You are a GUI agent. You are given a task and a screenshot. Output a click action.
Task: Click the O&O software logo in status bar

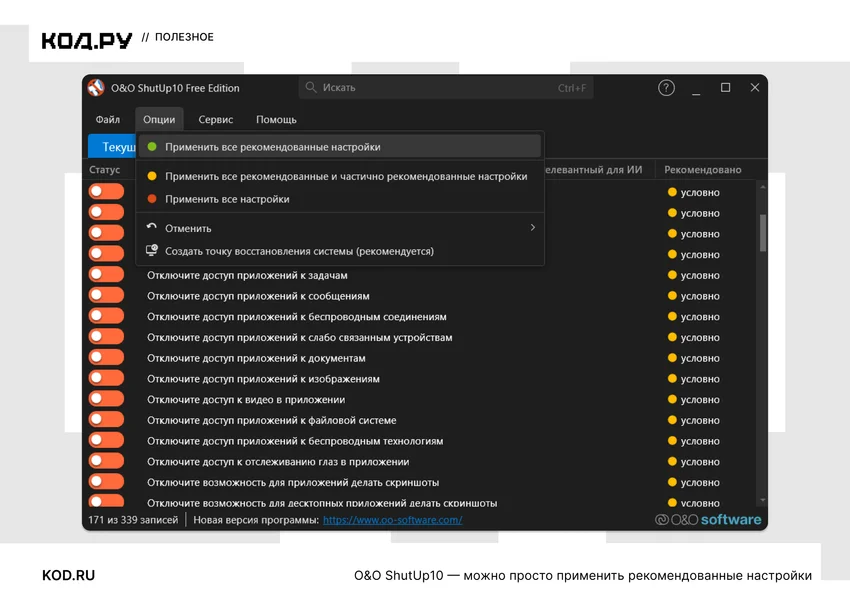[x=708, y=519]
